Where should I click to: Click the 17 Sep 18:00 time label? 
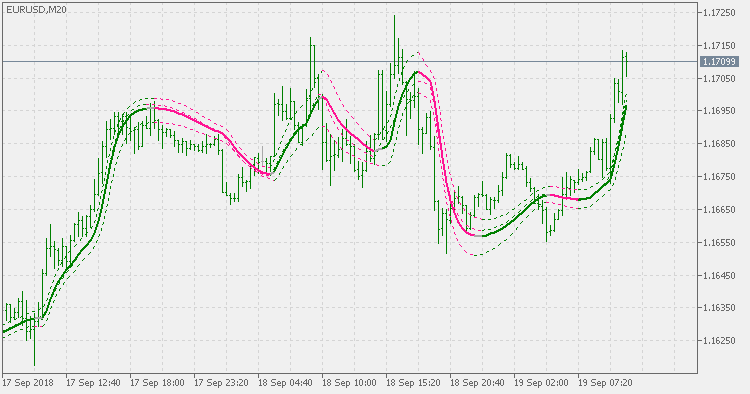click(157, 383)
